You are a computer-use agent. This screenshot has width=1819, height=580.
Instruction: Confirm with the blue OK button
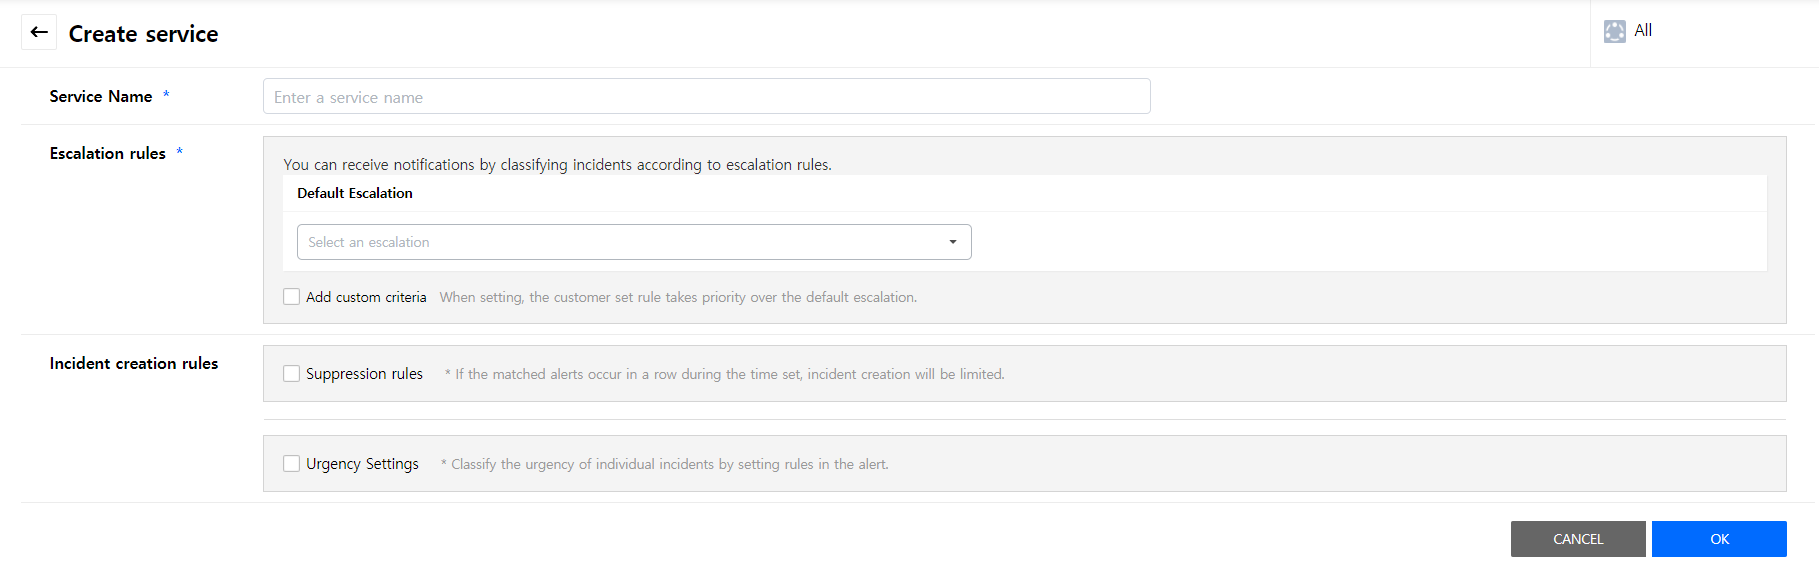point(1718,539)
